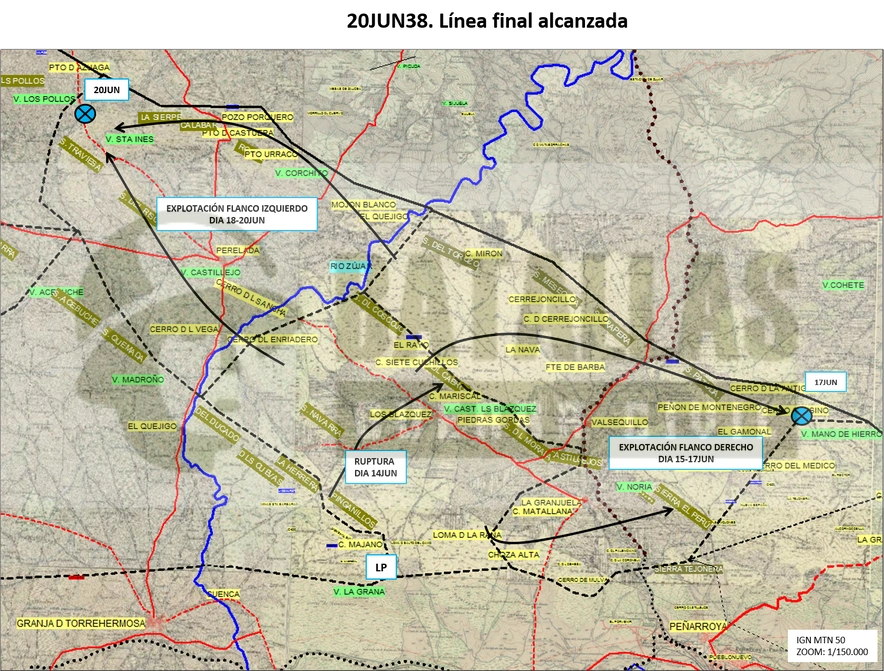This screenshot has height=671, width=884.
Task: Click the CERRO DL ENRIADERO label
Action: (273, 339)
